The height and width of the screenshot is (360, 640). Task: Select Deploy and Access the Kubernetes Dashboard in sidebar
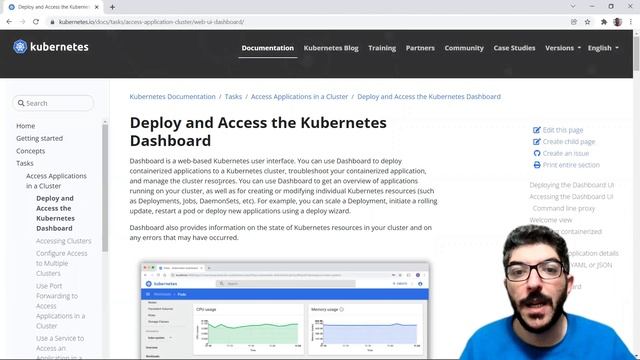click(x=56, y=213)
